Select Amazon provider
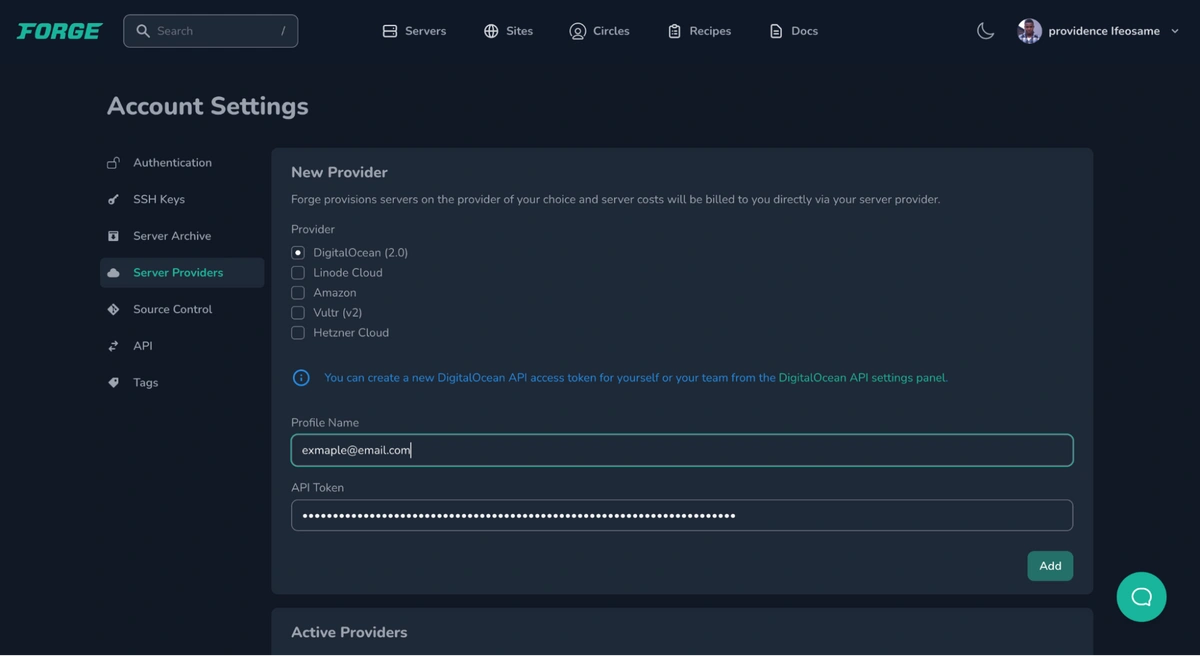The image size is (1200, 656). tap(298, 293)
